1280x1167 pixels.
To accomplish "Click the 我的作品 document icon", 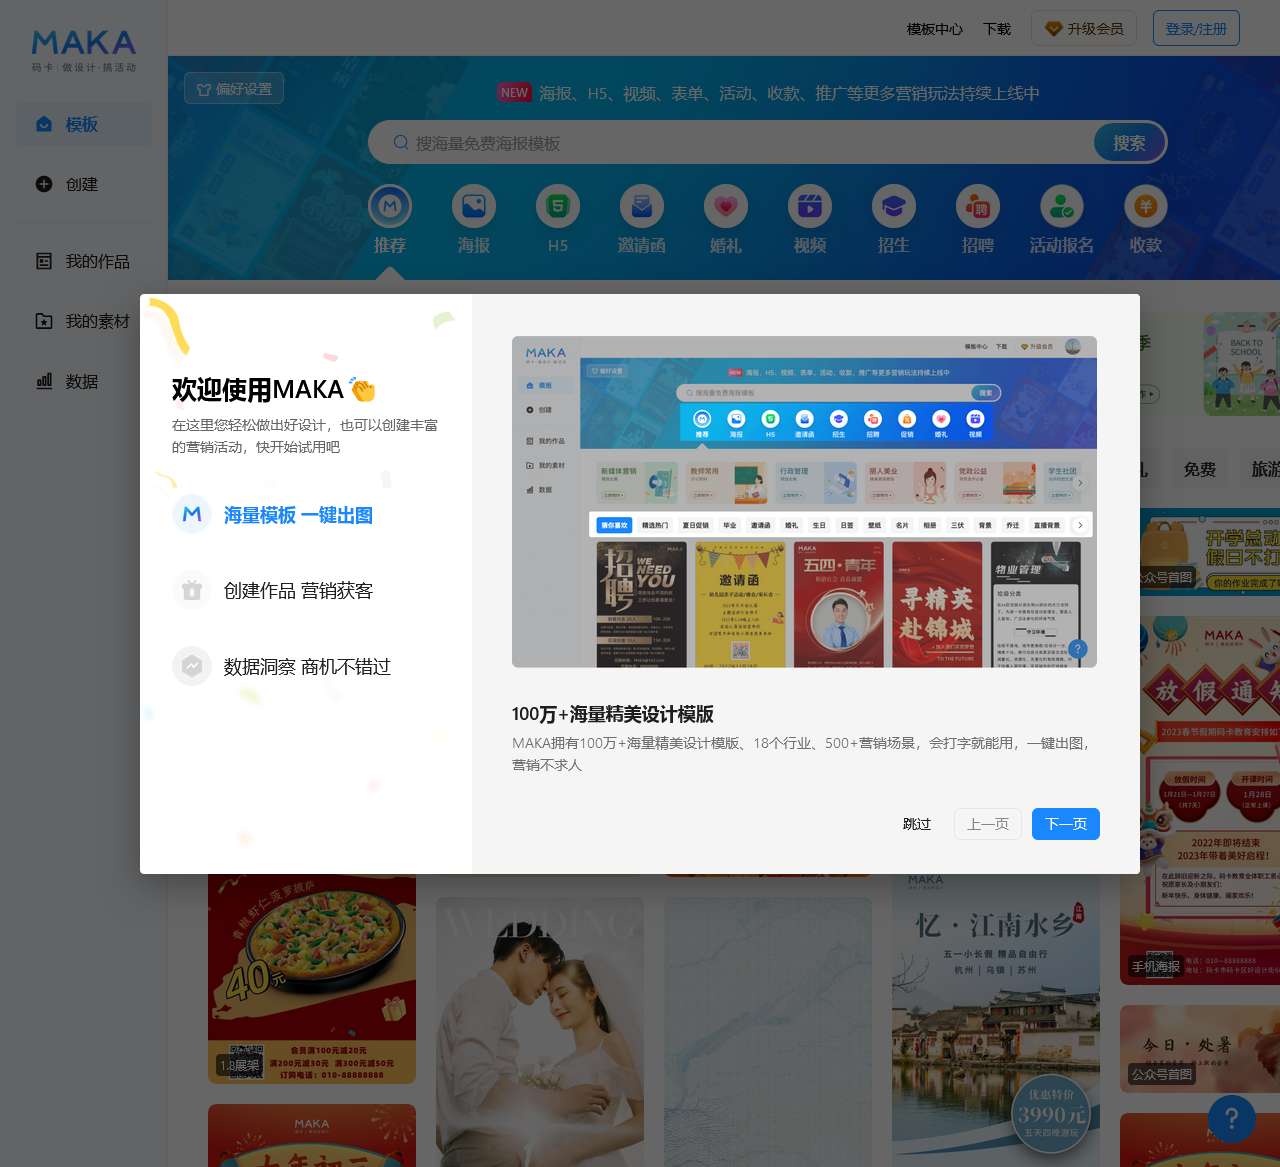I will [44, 261].
